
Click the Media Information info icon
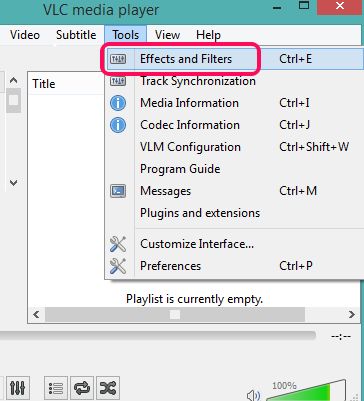118,103
